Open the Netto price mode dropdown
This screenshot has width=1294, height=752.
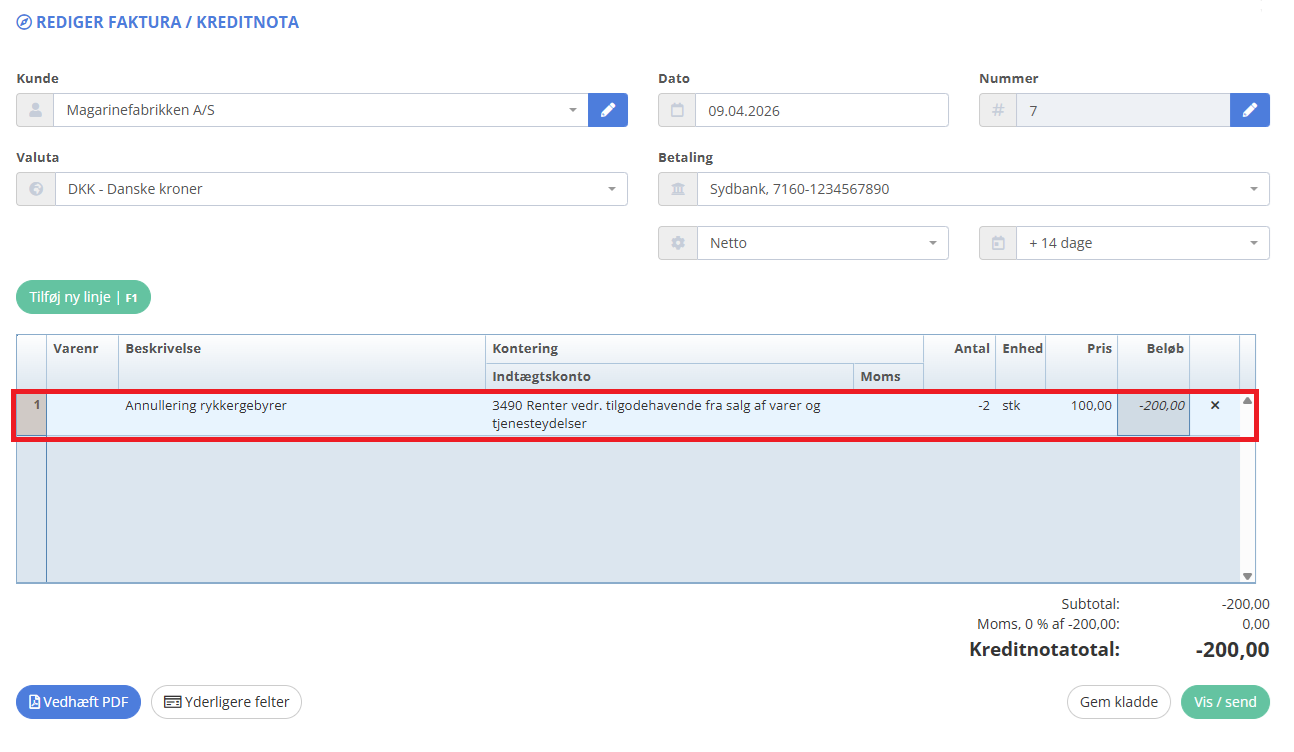(x=822, y=243)
